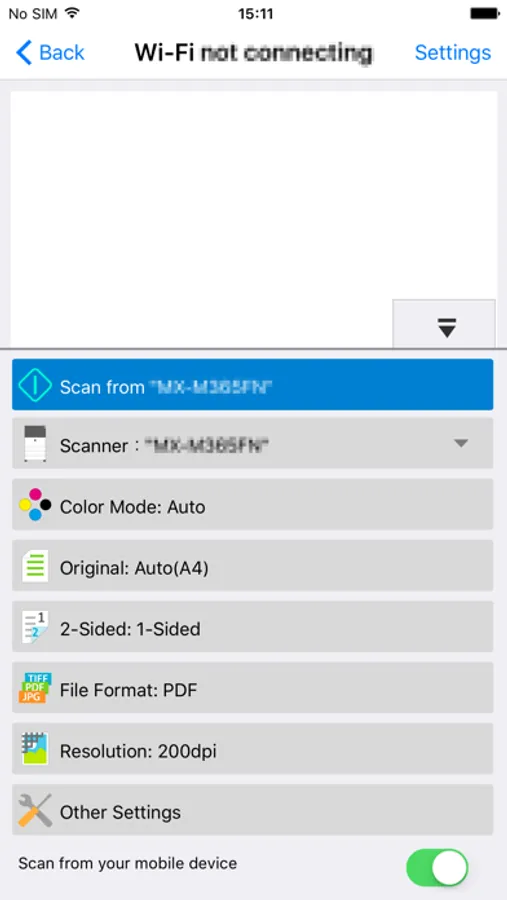Tap the wrench and screwdriver icon
This screenshot has width=507, height=900.
(35, 810)
